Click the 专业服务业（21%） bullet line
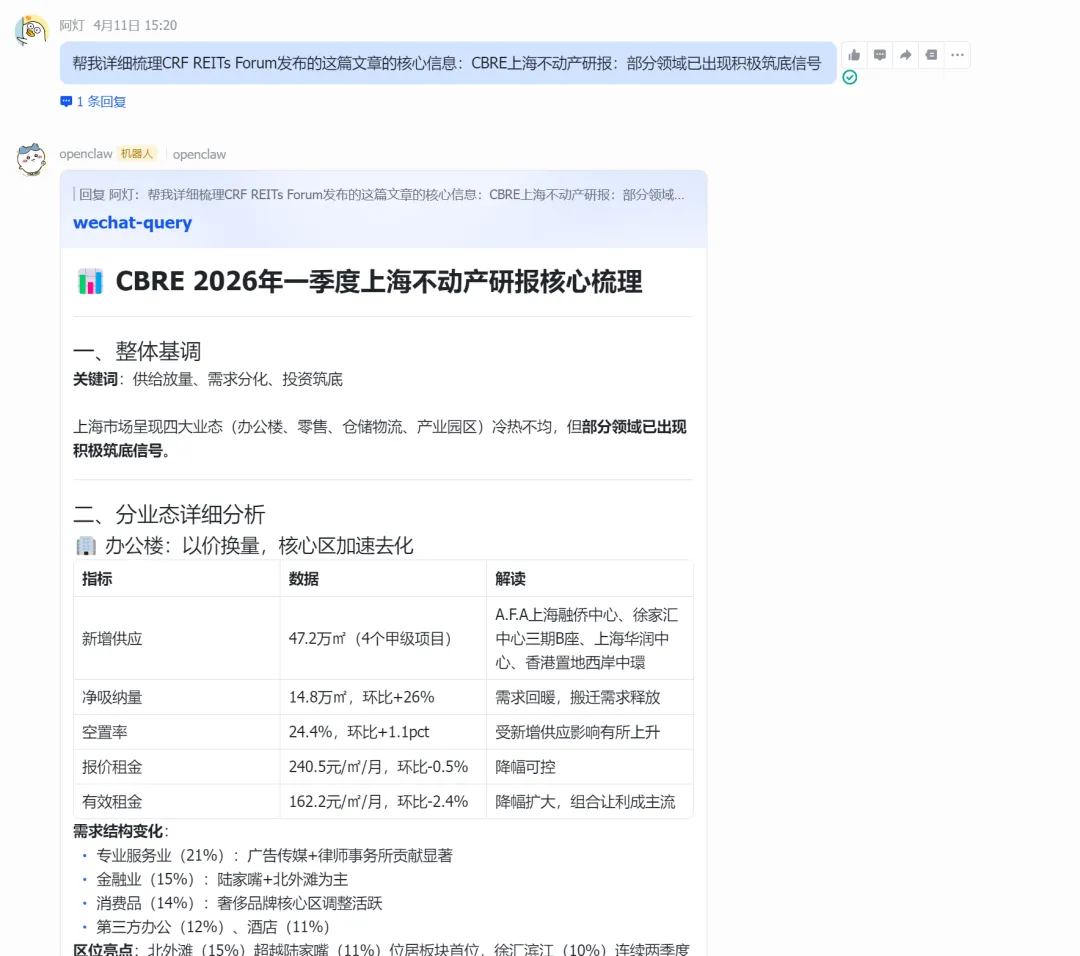The image size is (1080, 956). click(274, 856)
